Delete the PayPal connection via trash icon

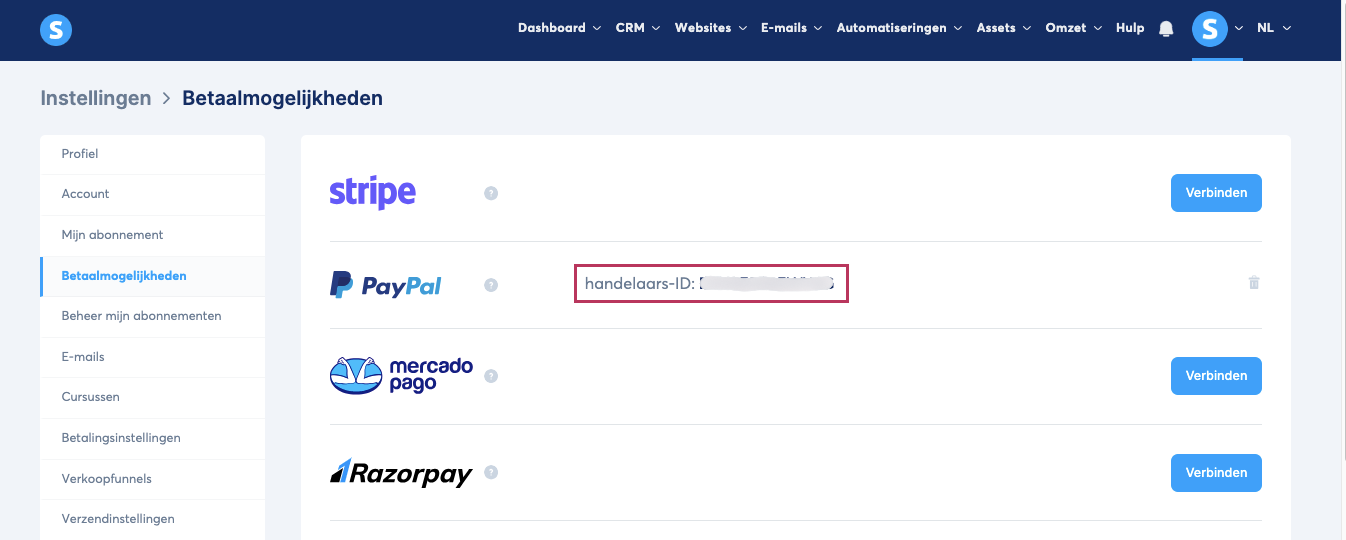[1254, 283]
